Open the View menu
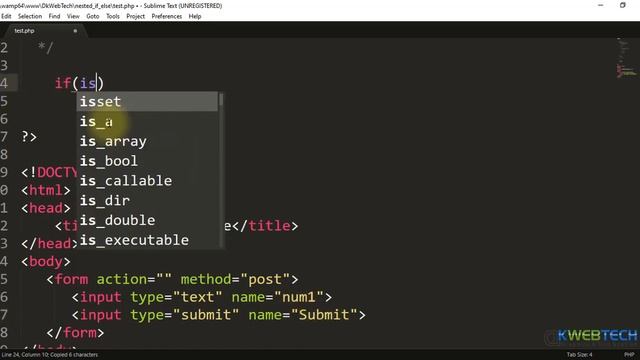Screen dimensions: 640x360 click(x=73, y=16)
